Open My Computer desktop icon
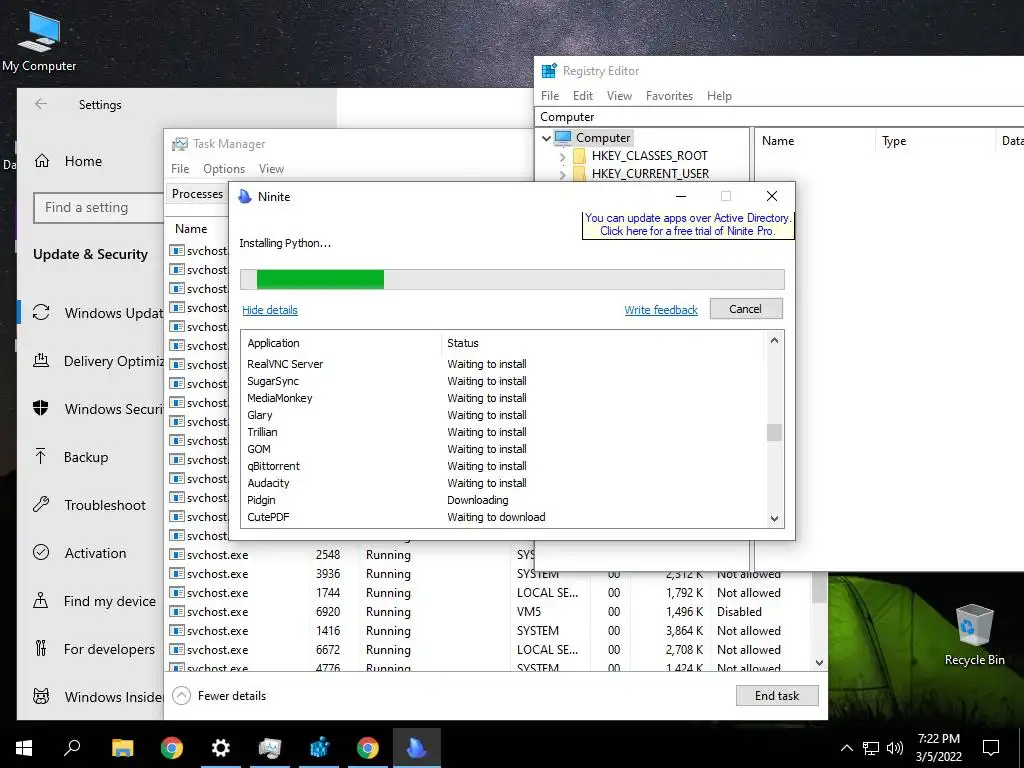The height and width of the screenshot is (768, 1024). pos(39,42)
